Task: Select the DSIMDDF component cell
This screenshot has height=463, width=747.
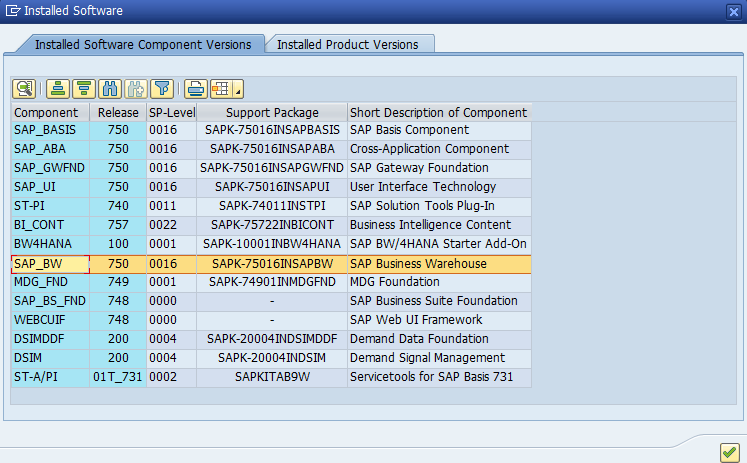Action: 50,340
